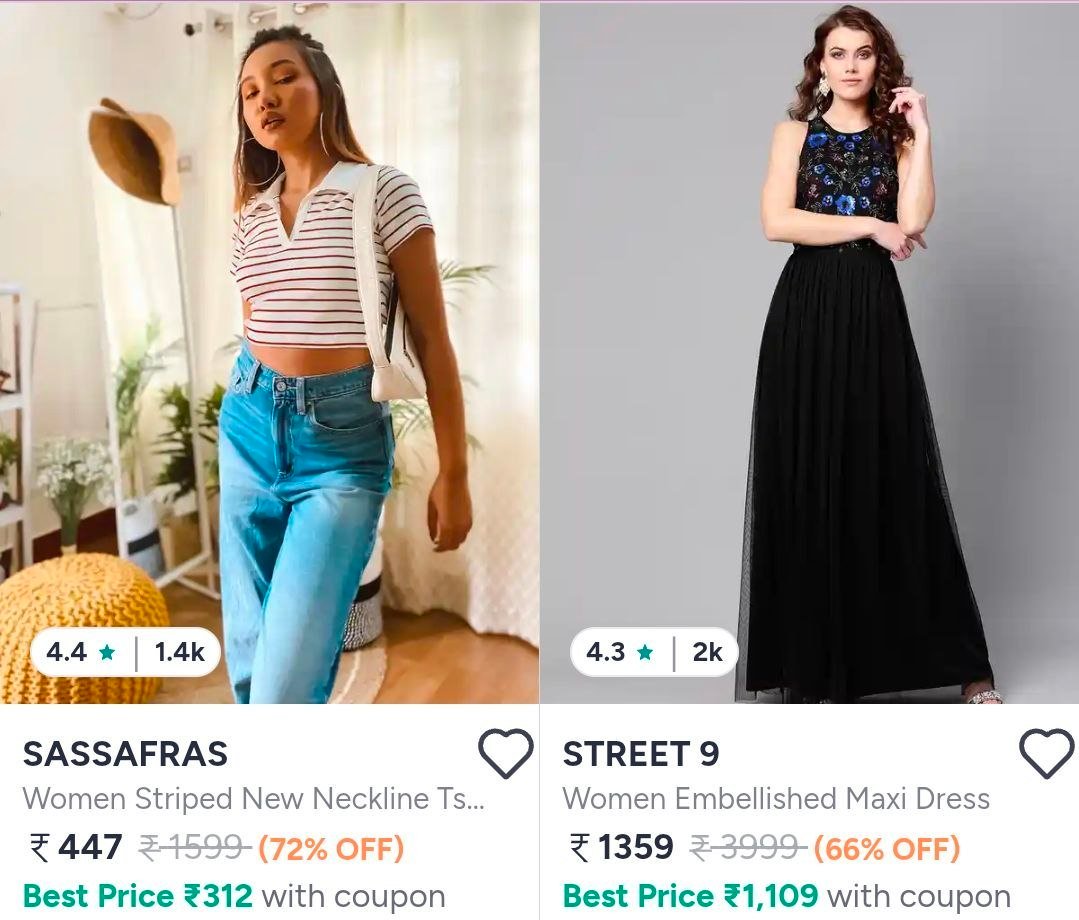Viewport: 1079px width, 920px height.
Task: Open the SASSAFRAS brand name link
Action: [x=125, y=754]
